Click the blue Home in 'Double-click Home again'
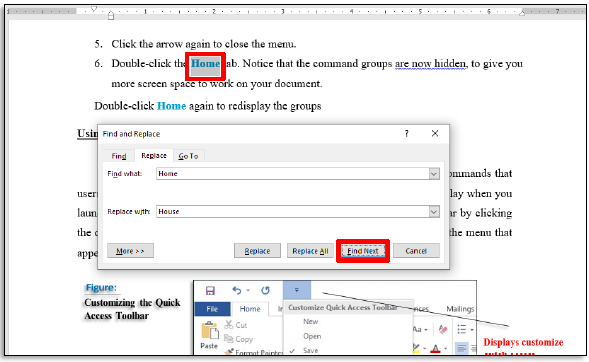Screen dimensions: 589x362 pos(171,106)
